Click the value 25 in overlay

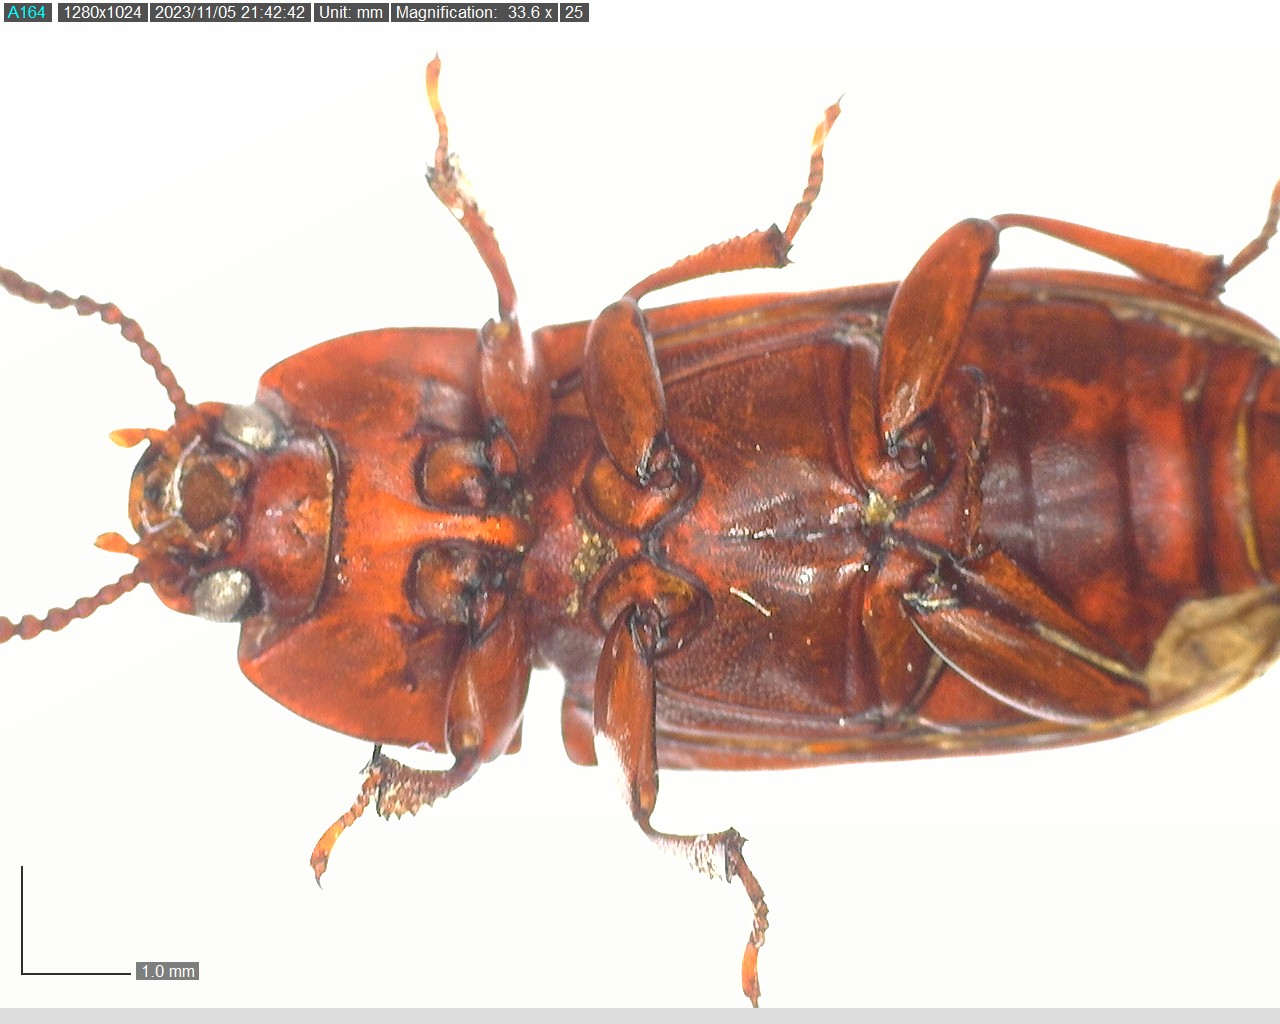pos(574,13)
